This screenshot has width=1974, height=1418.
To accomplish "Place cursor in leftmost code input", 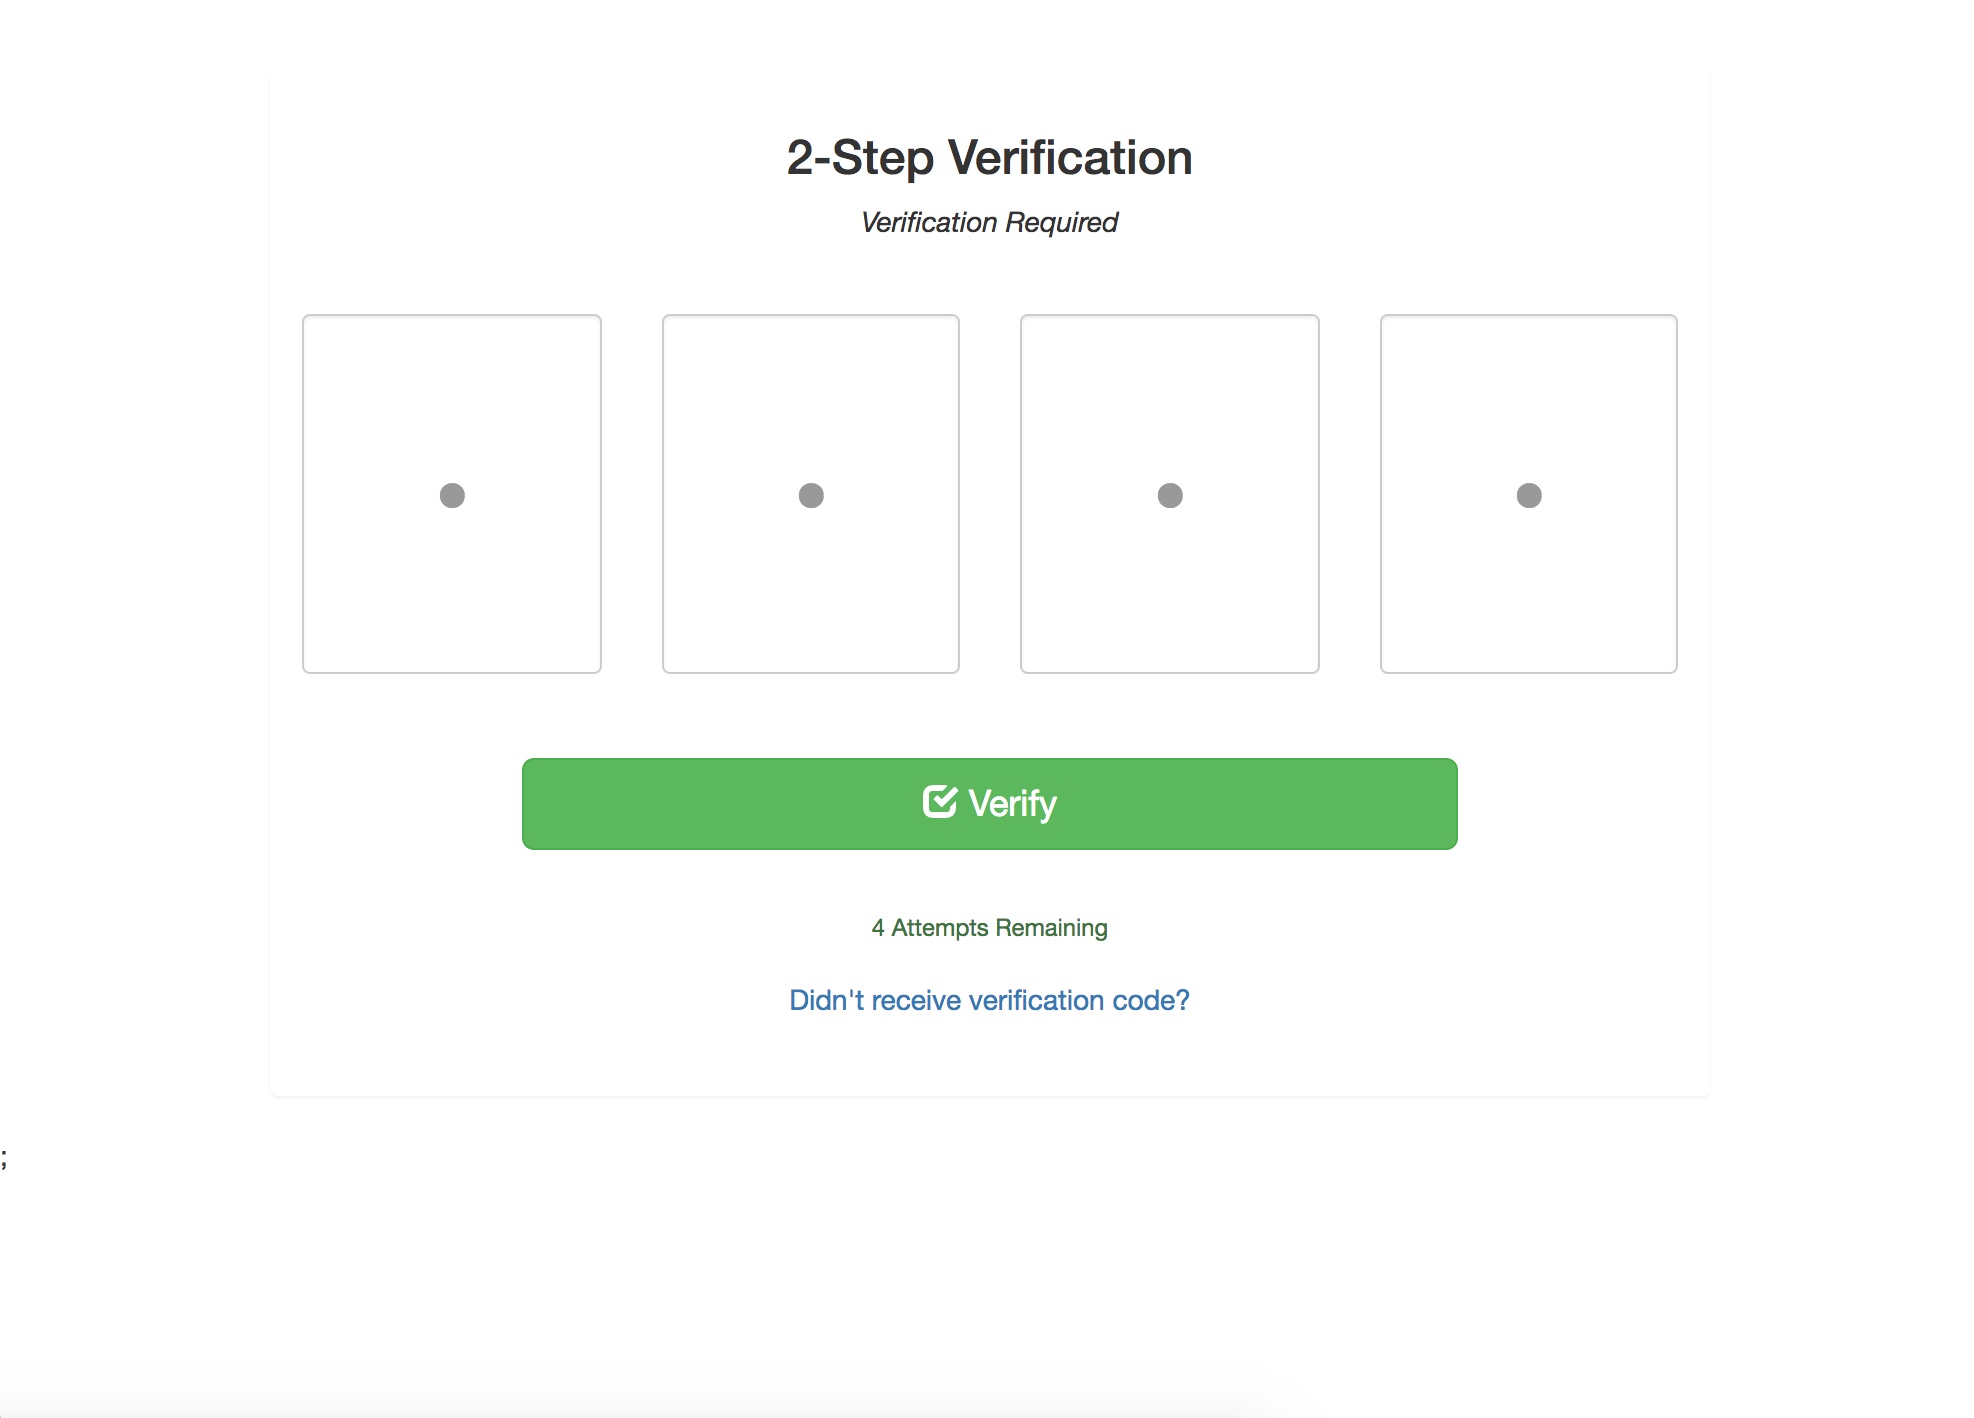I will pyautogui.click(x=452, y=494).
